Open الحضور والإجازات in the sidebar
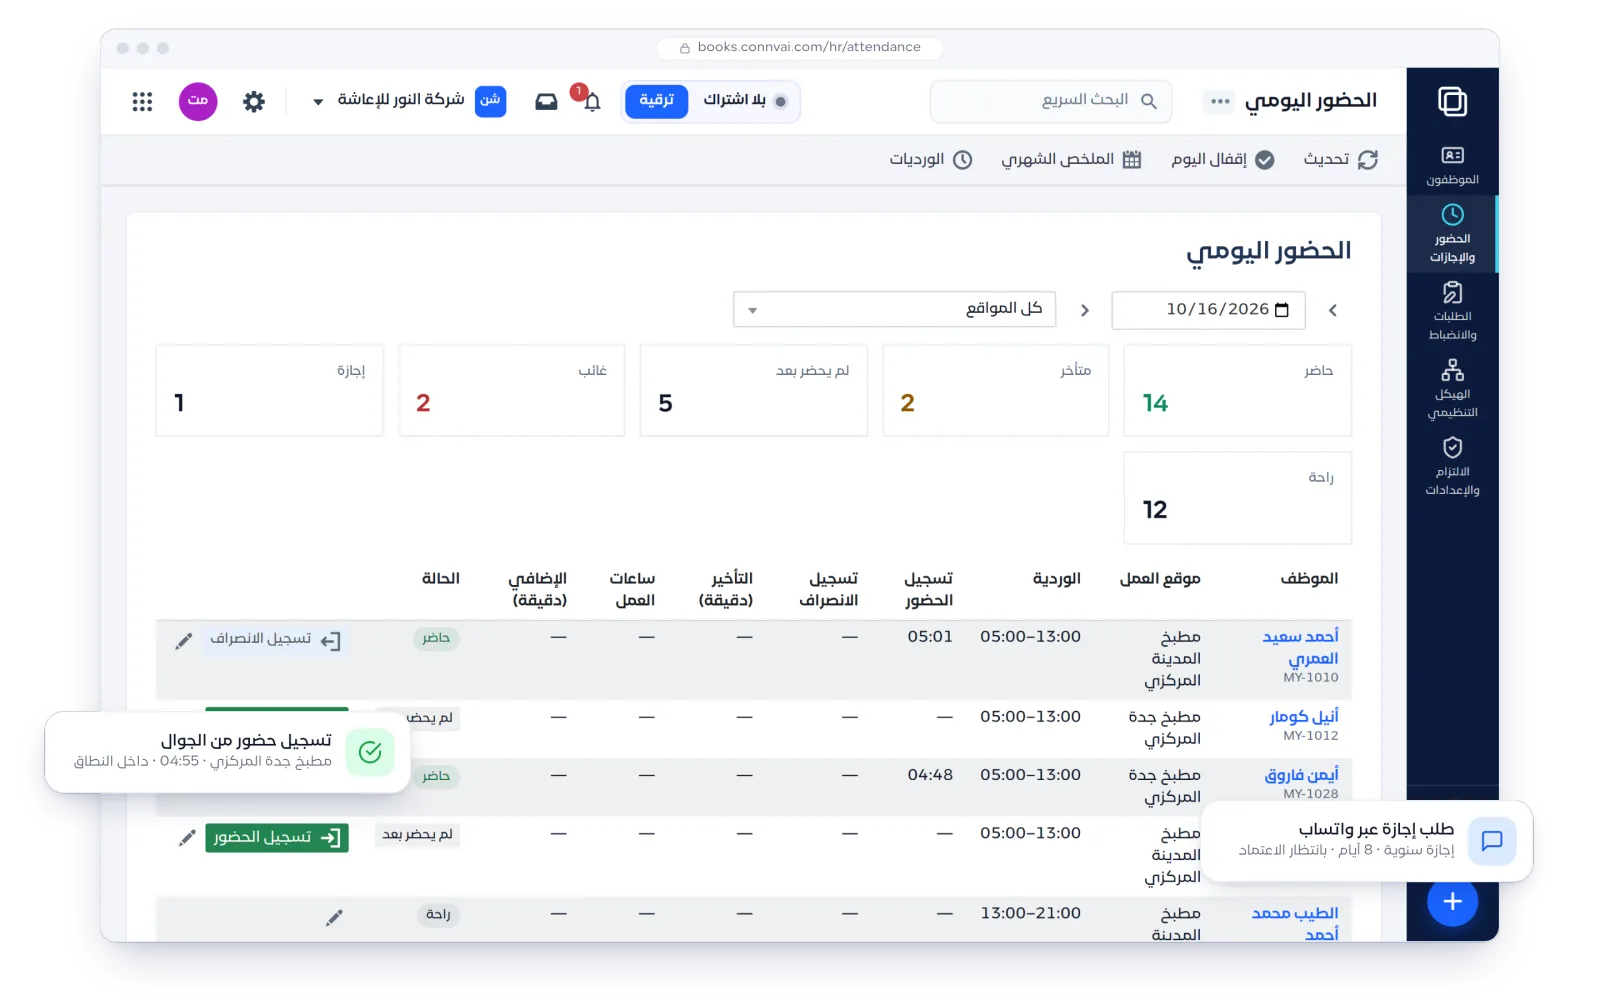The height and width of the screenshot is (1000, 1600). (1452, 234)
